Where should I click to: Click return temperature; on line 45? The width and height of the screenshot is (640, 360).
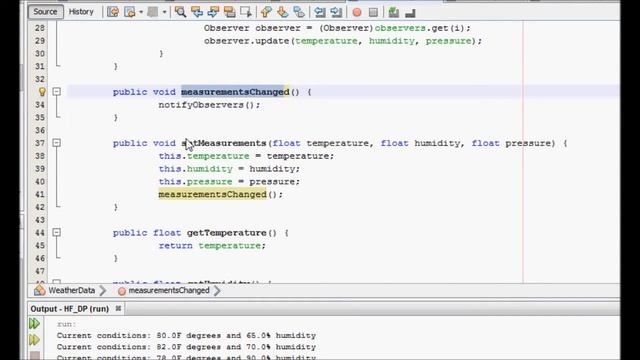click(x=212, y=245)
